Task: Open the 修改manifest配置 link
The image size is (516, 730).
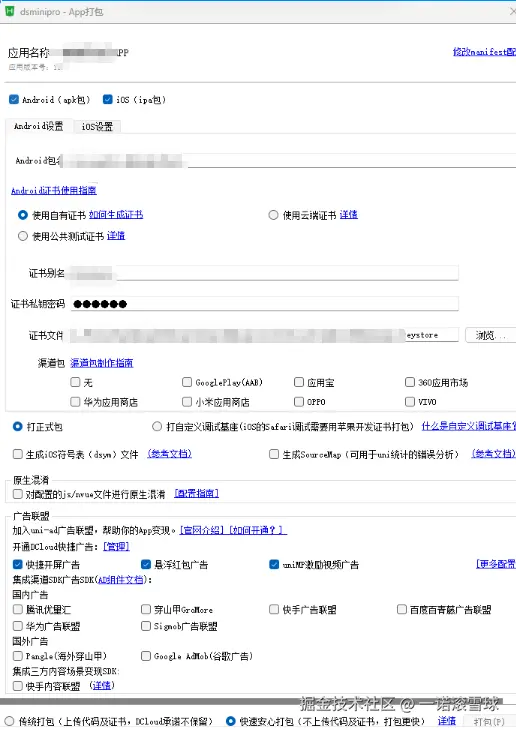Action: click(x=484, y=52)
